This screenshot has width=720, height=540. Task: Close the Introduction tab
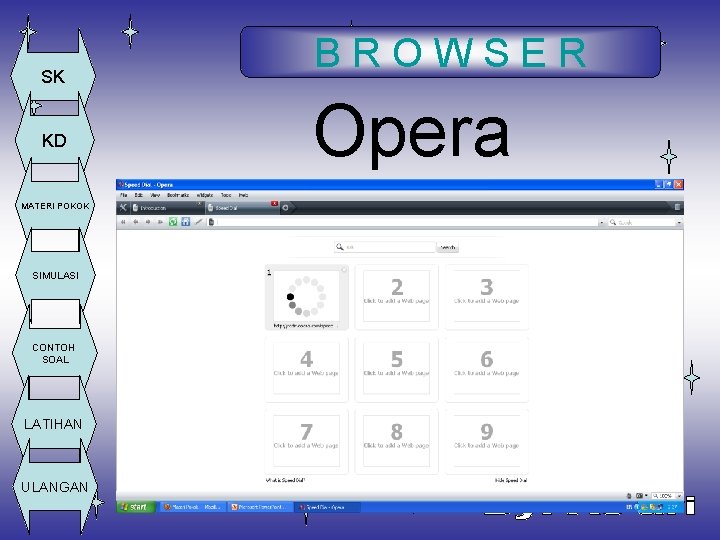click(x=199, y=203)
